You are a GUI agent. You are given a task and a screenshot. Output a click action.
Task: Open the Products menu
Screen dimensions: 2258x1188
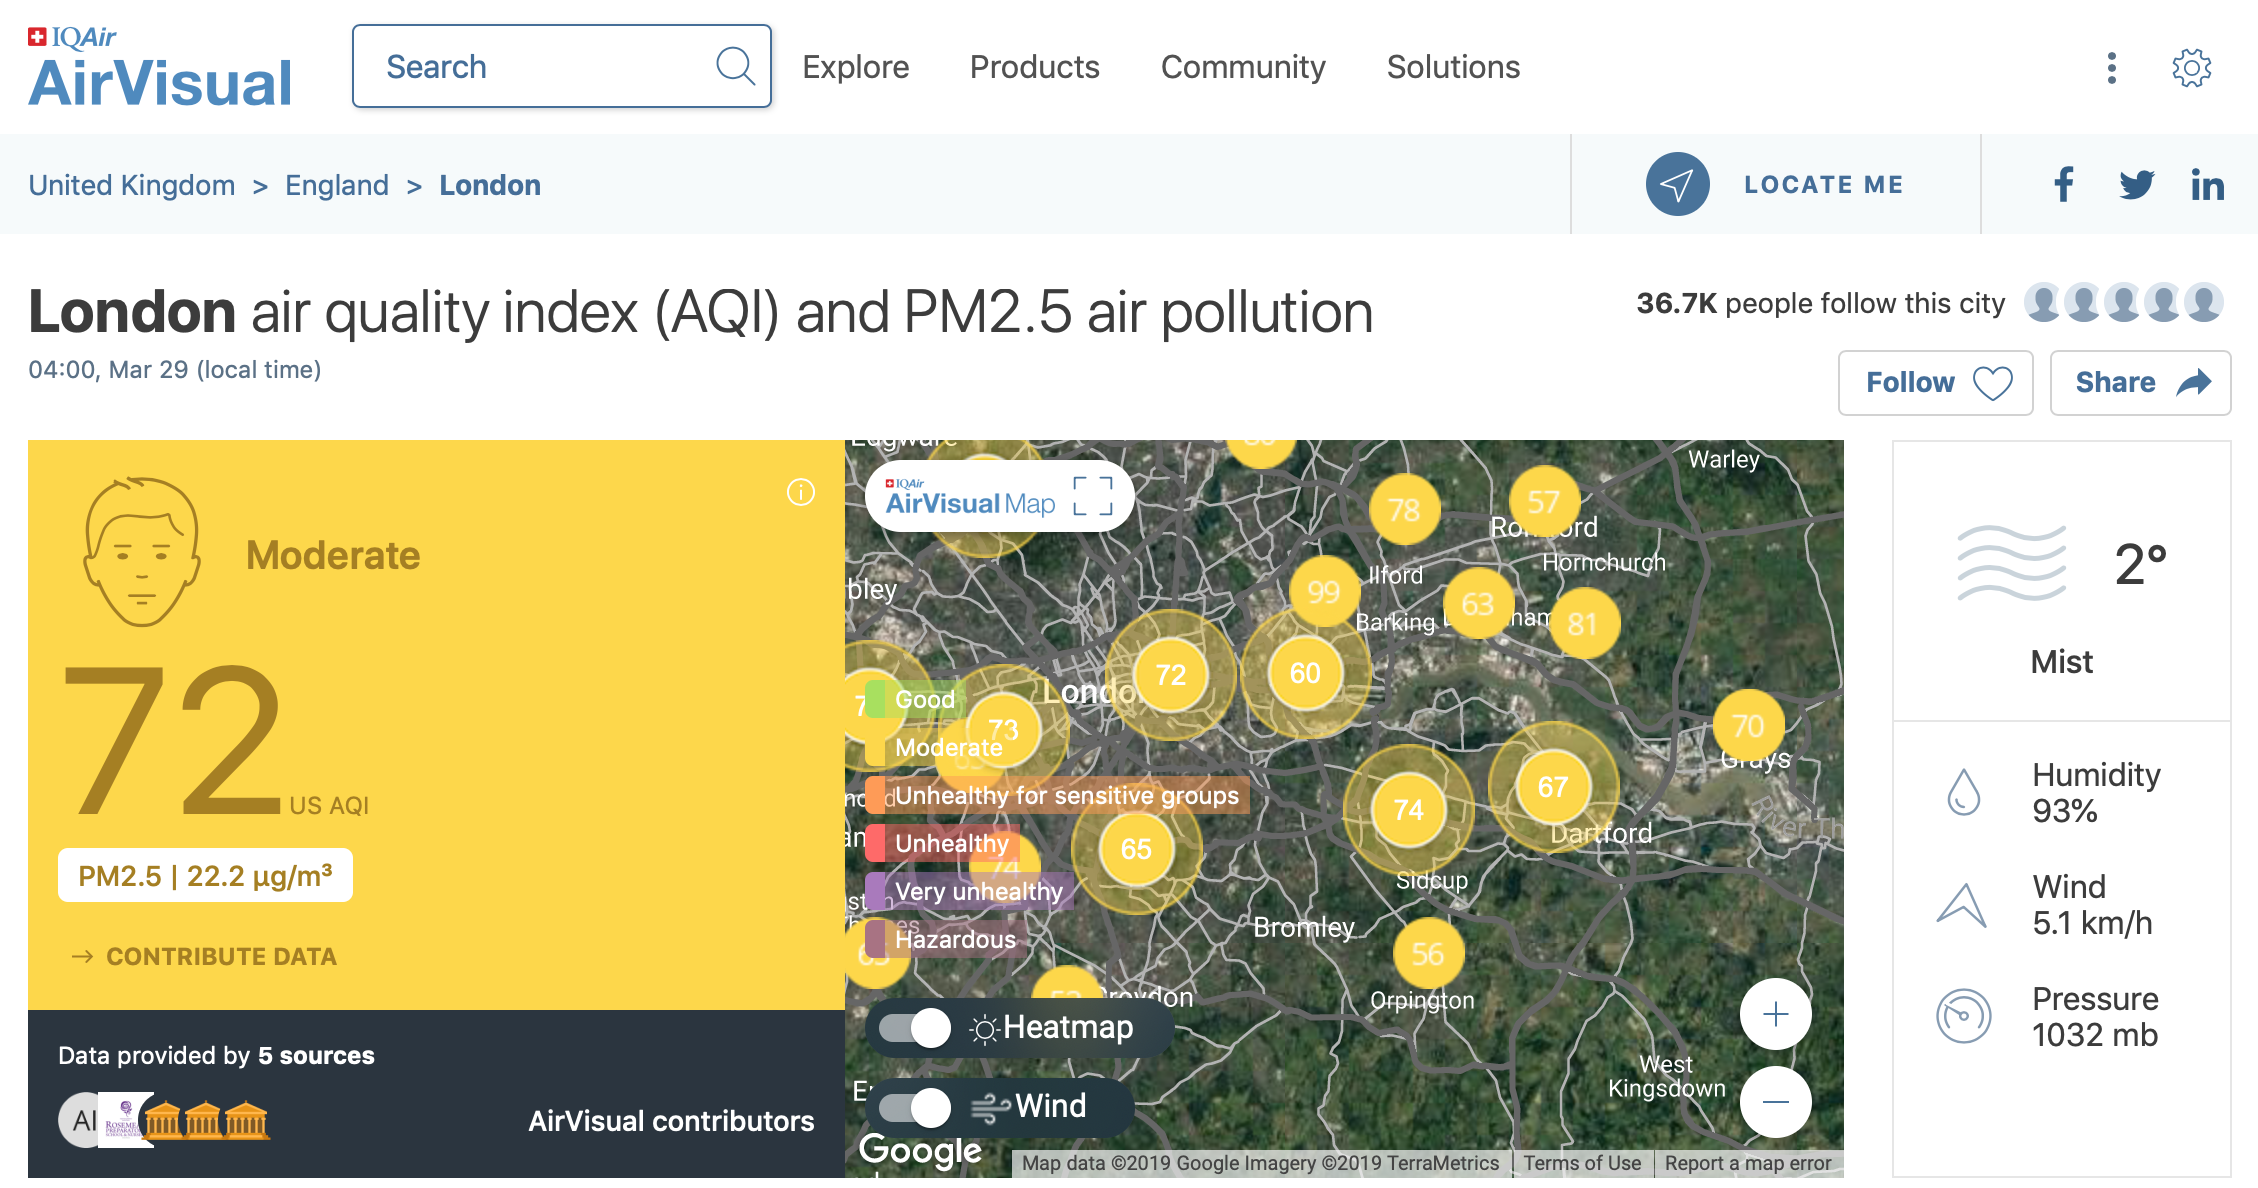point(1034,67)
